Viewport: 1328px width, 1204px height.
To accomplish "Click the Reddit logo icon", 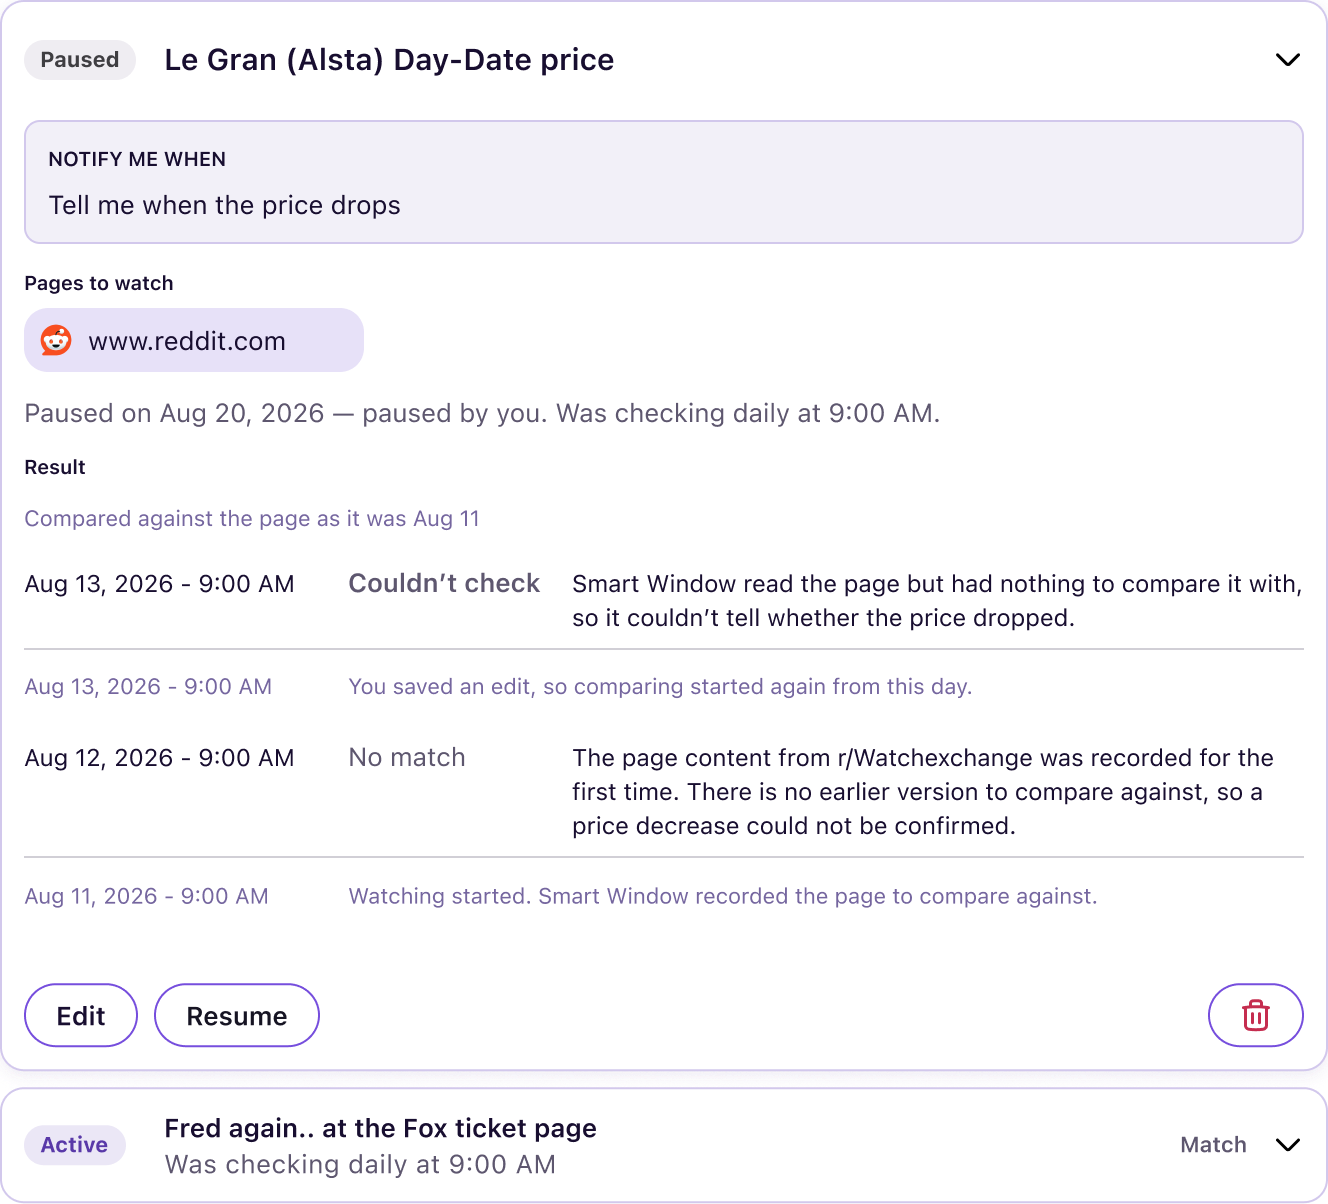I will point(56,340).
